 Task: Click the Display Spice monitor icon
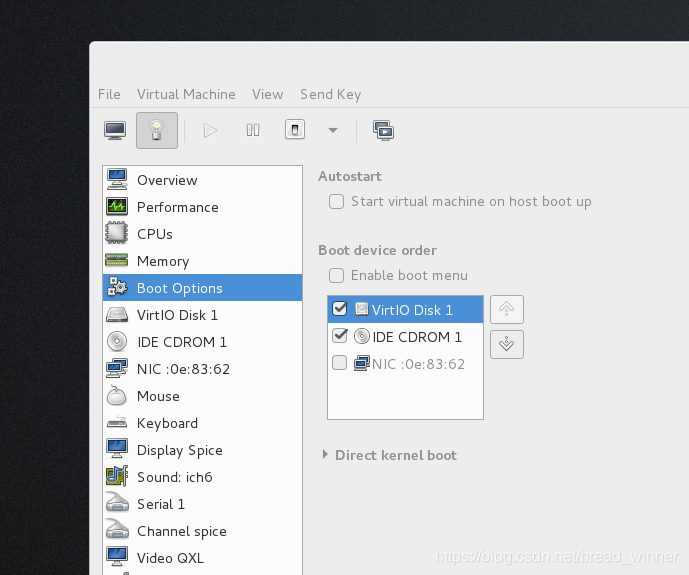(x=117, y=448)
